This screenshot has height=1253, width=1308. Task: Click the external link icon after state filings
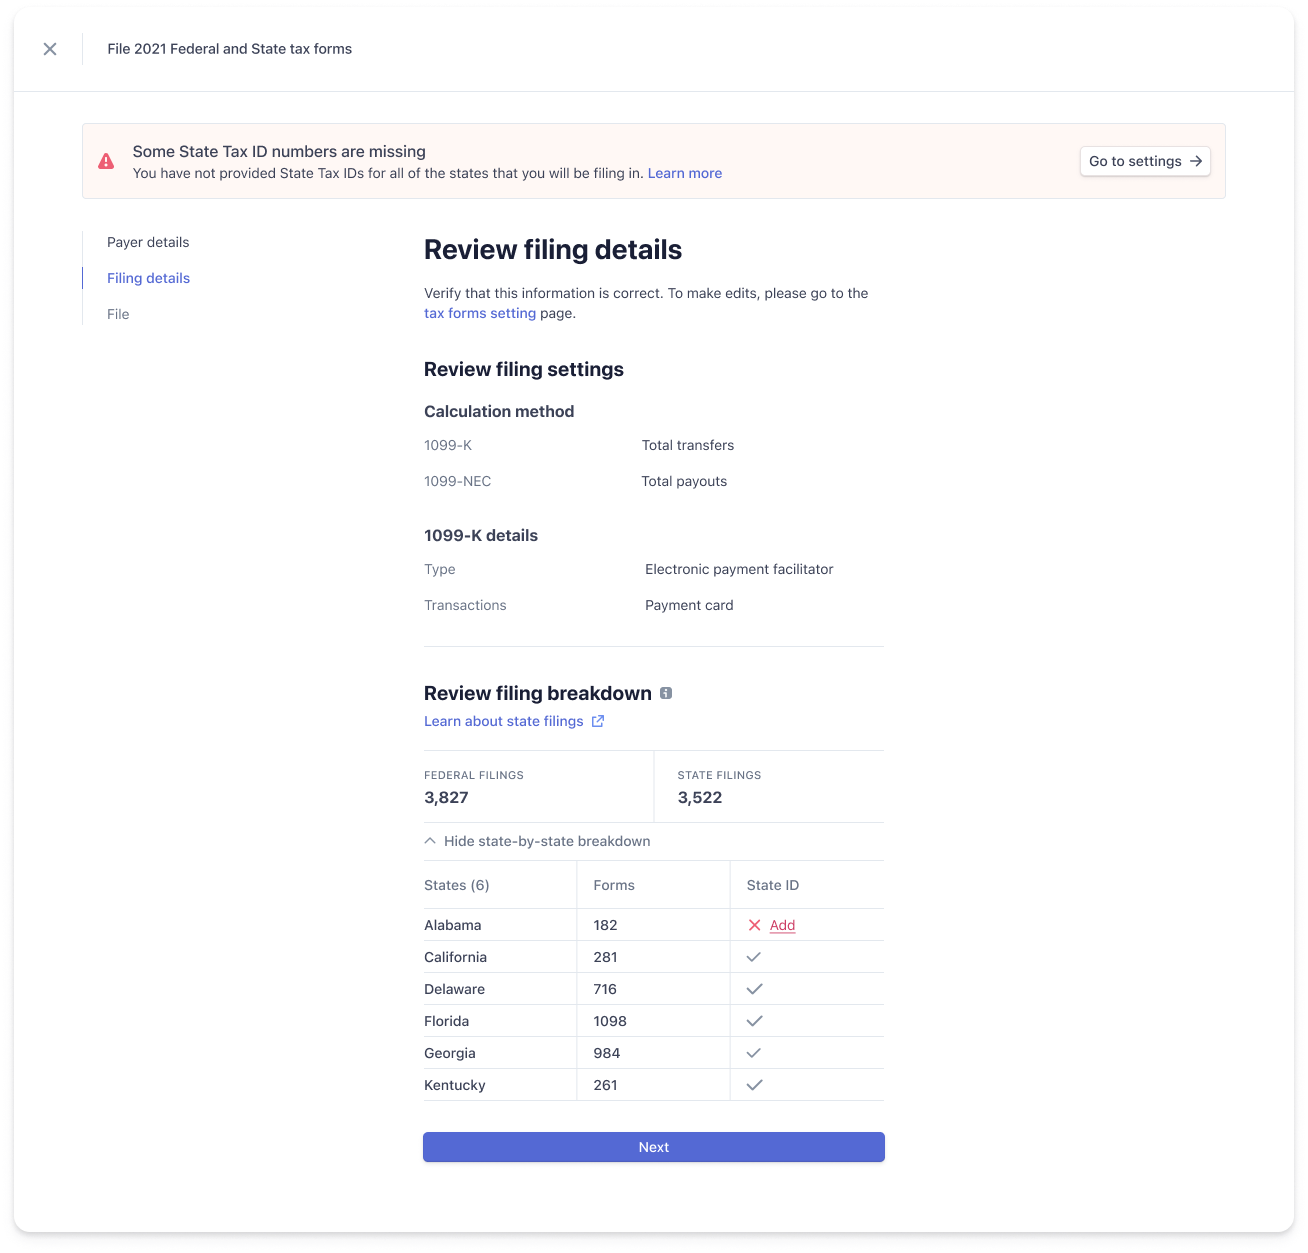click(598, 721)
